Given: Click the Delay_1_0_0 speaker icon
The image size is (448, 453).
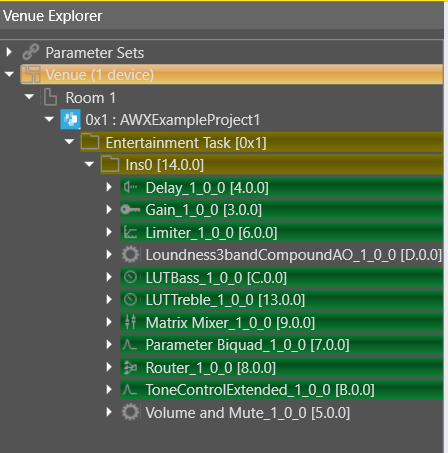Looking at the screenshot, I should [x=130, y=187].
